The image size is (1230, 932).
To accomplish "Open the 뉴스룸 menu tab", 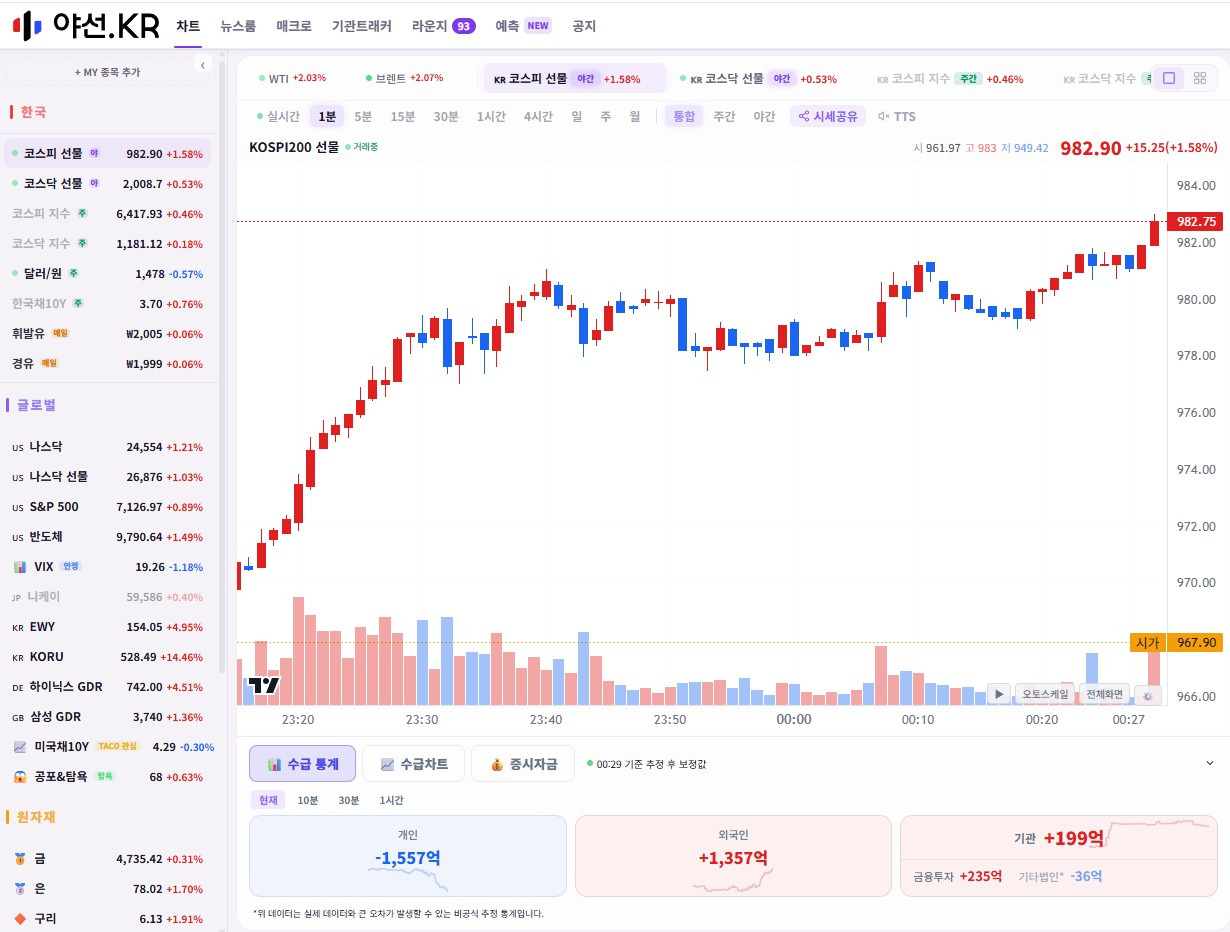I will [x=238, y=26].
